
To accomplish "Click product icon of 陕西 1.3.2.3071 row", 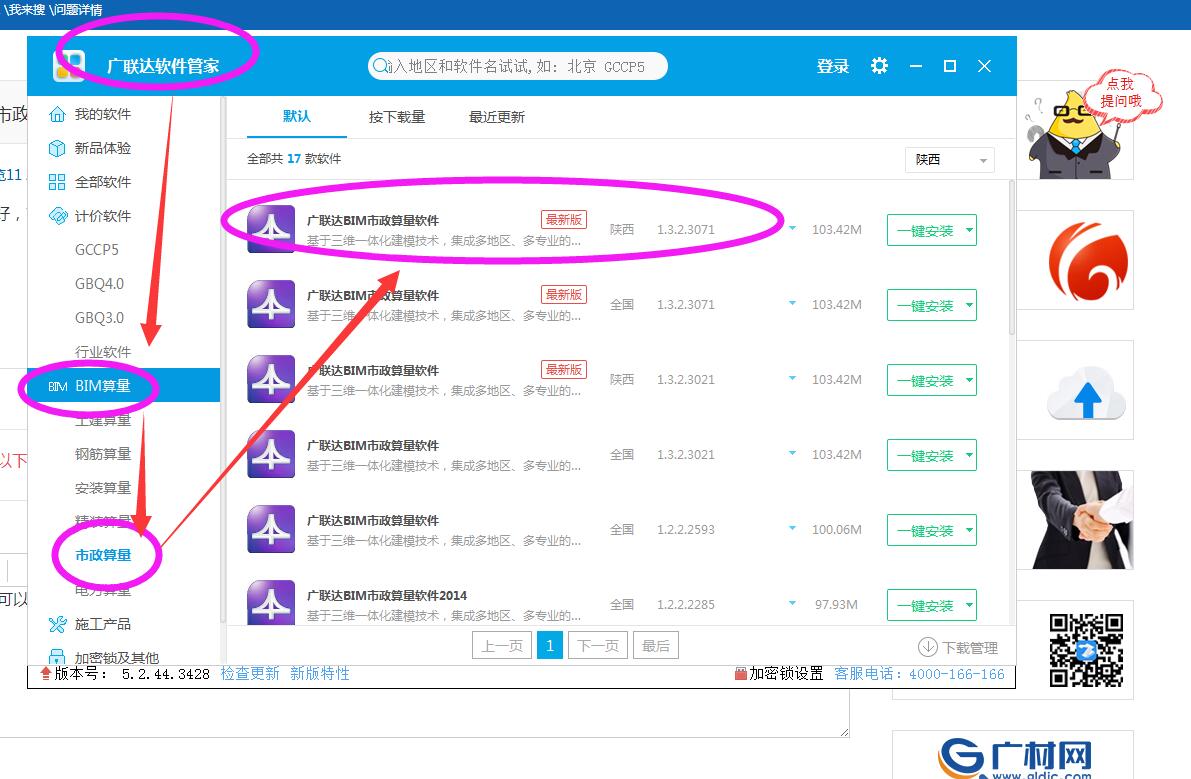I will pos(271,229).
